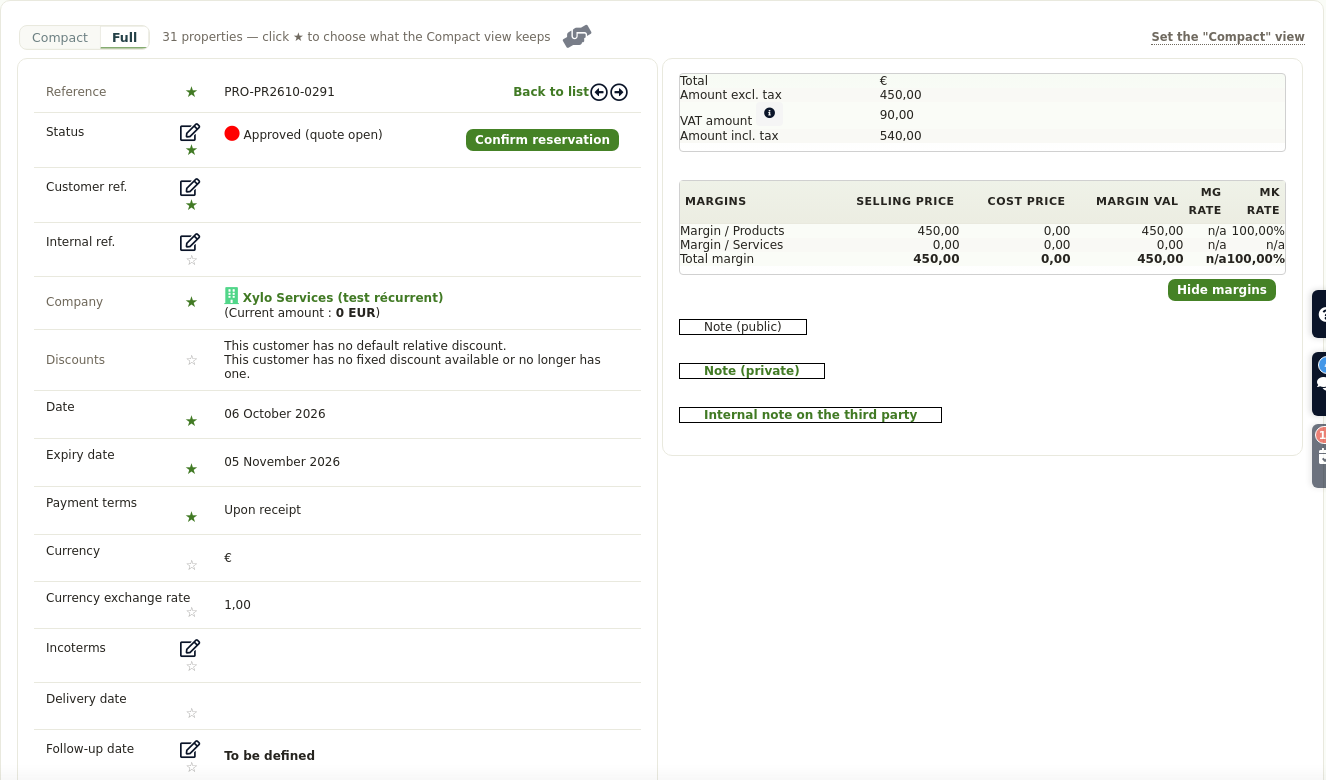Toggle star for Delivery date
The width and height of the screenshot is (1326, 780).
tap(192, 713)
